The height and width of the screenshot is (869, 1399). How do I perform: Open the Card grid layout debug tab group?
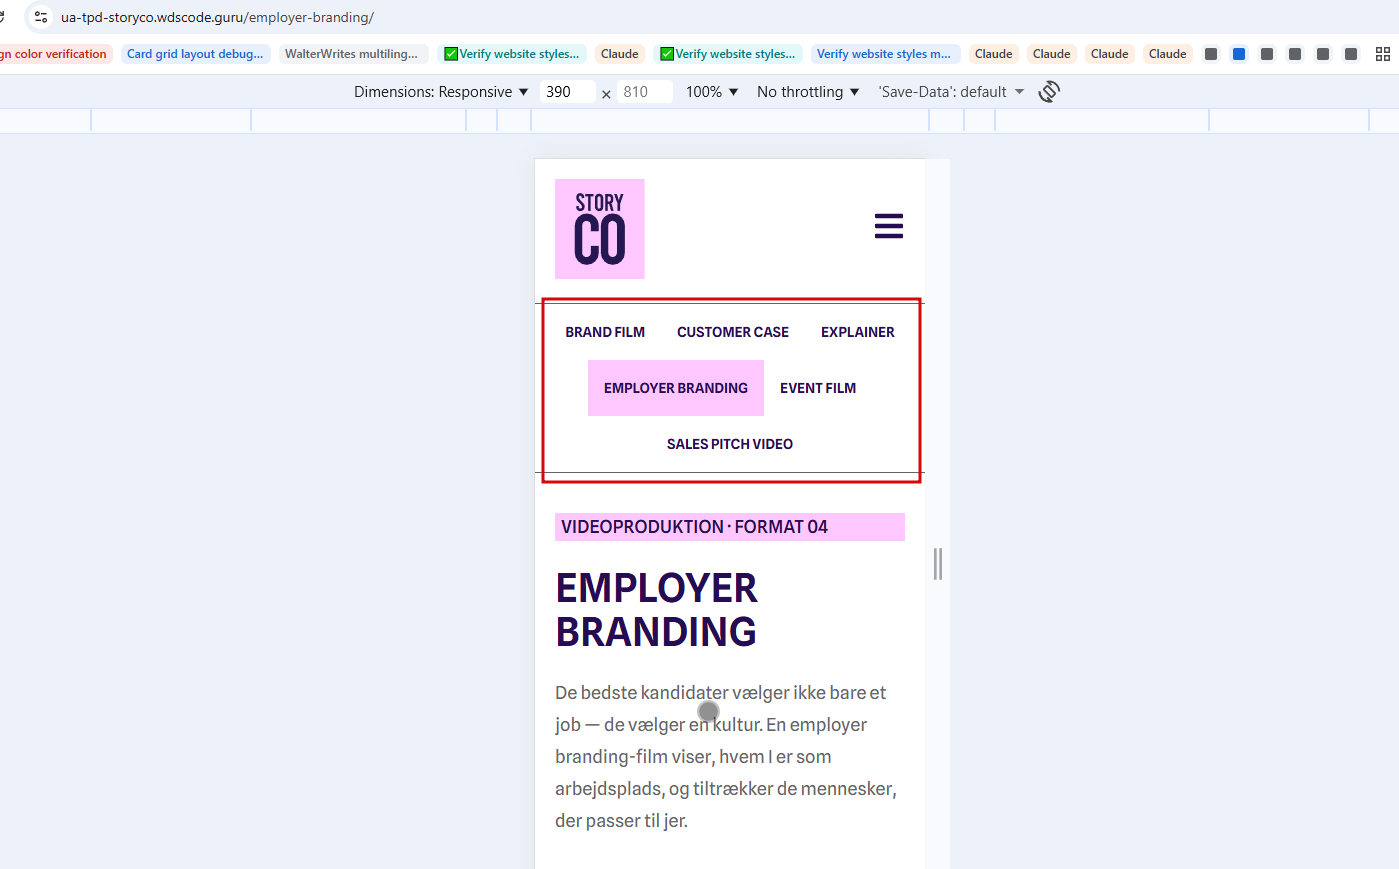coord(195,54)
